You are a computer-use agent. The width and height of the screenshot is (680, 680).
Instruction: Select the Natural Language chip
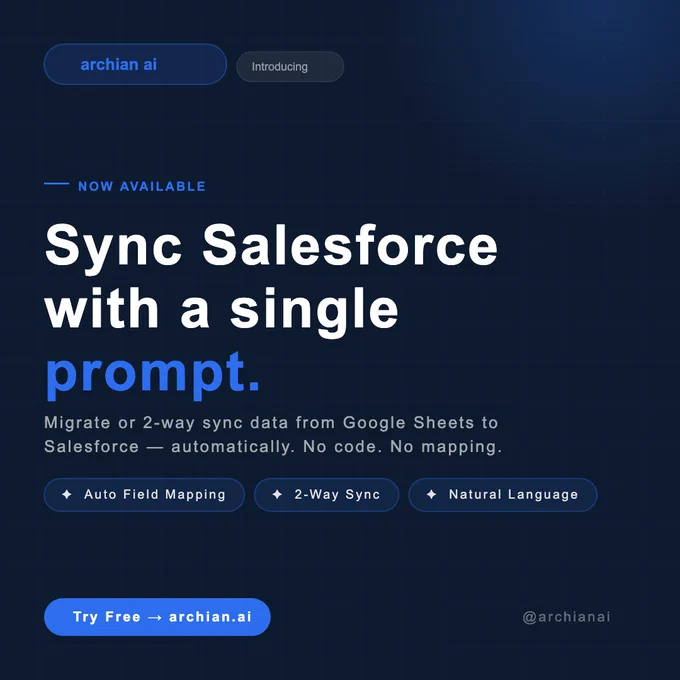click(x=503, y=495)
